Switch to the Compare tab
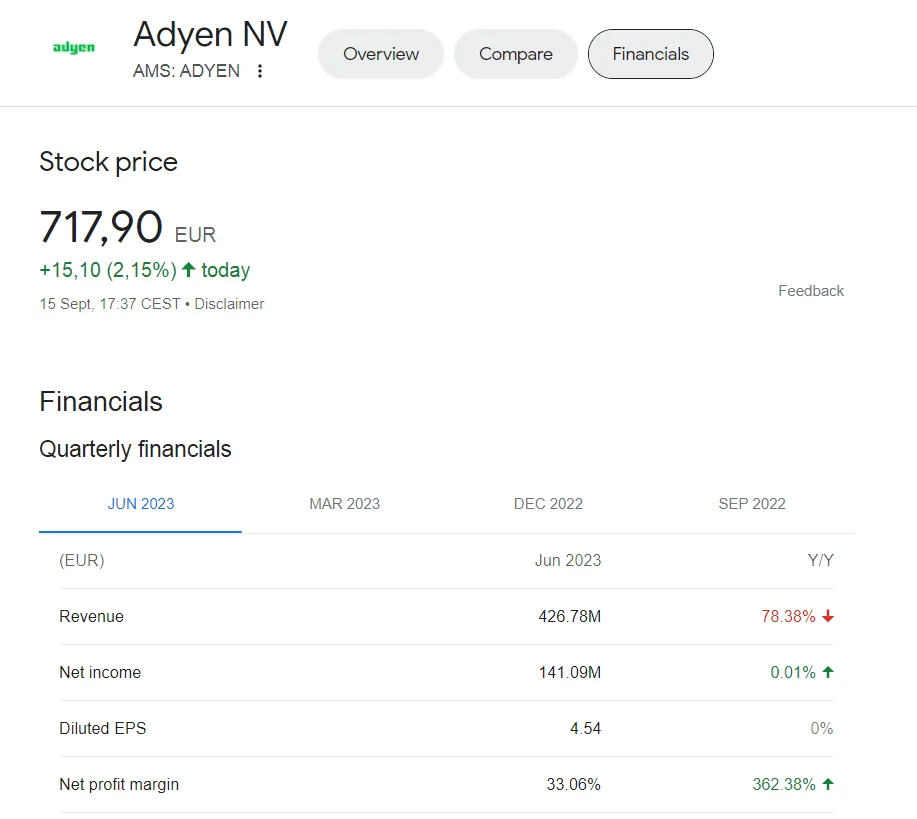Viewport: 917px width, 819px height. (515, 54)
